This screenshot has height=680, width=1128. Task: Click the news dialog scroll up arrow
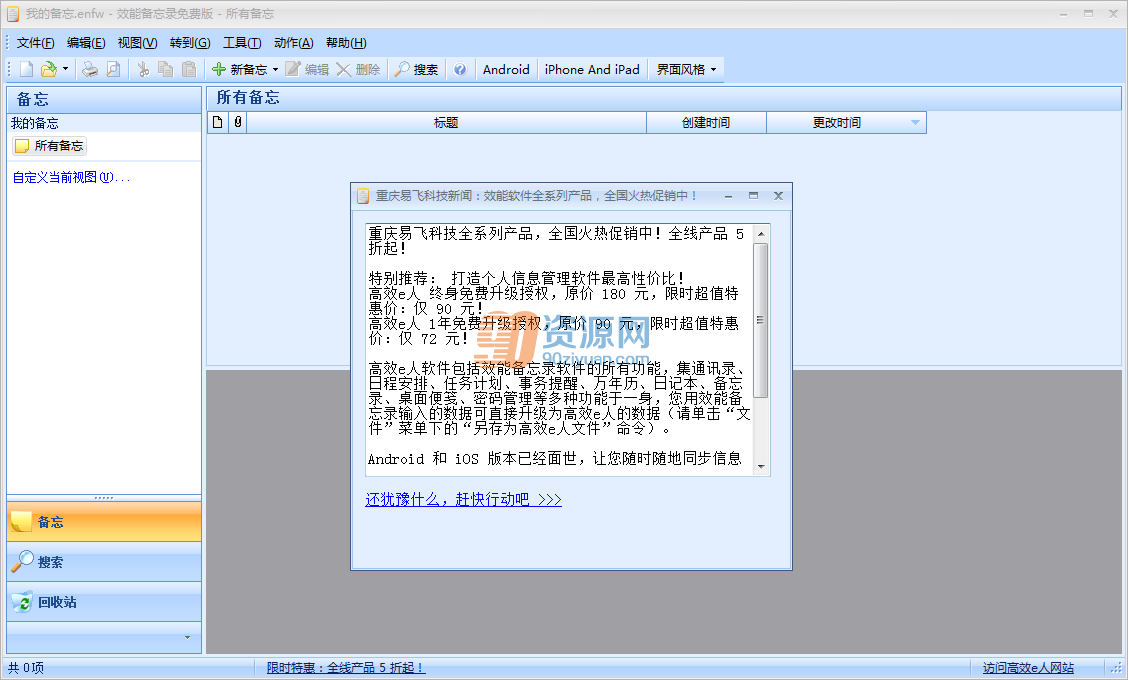pos(761,234)
